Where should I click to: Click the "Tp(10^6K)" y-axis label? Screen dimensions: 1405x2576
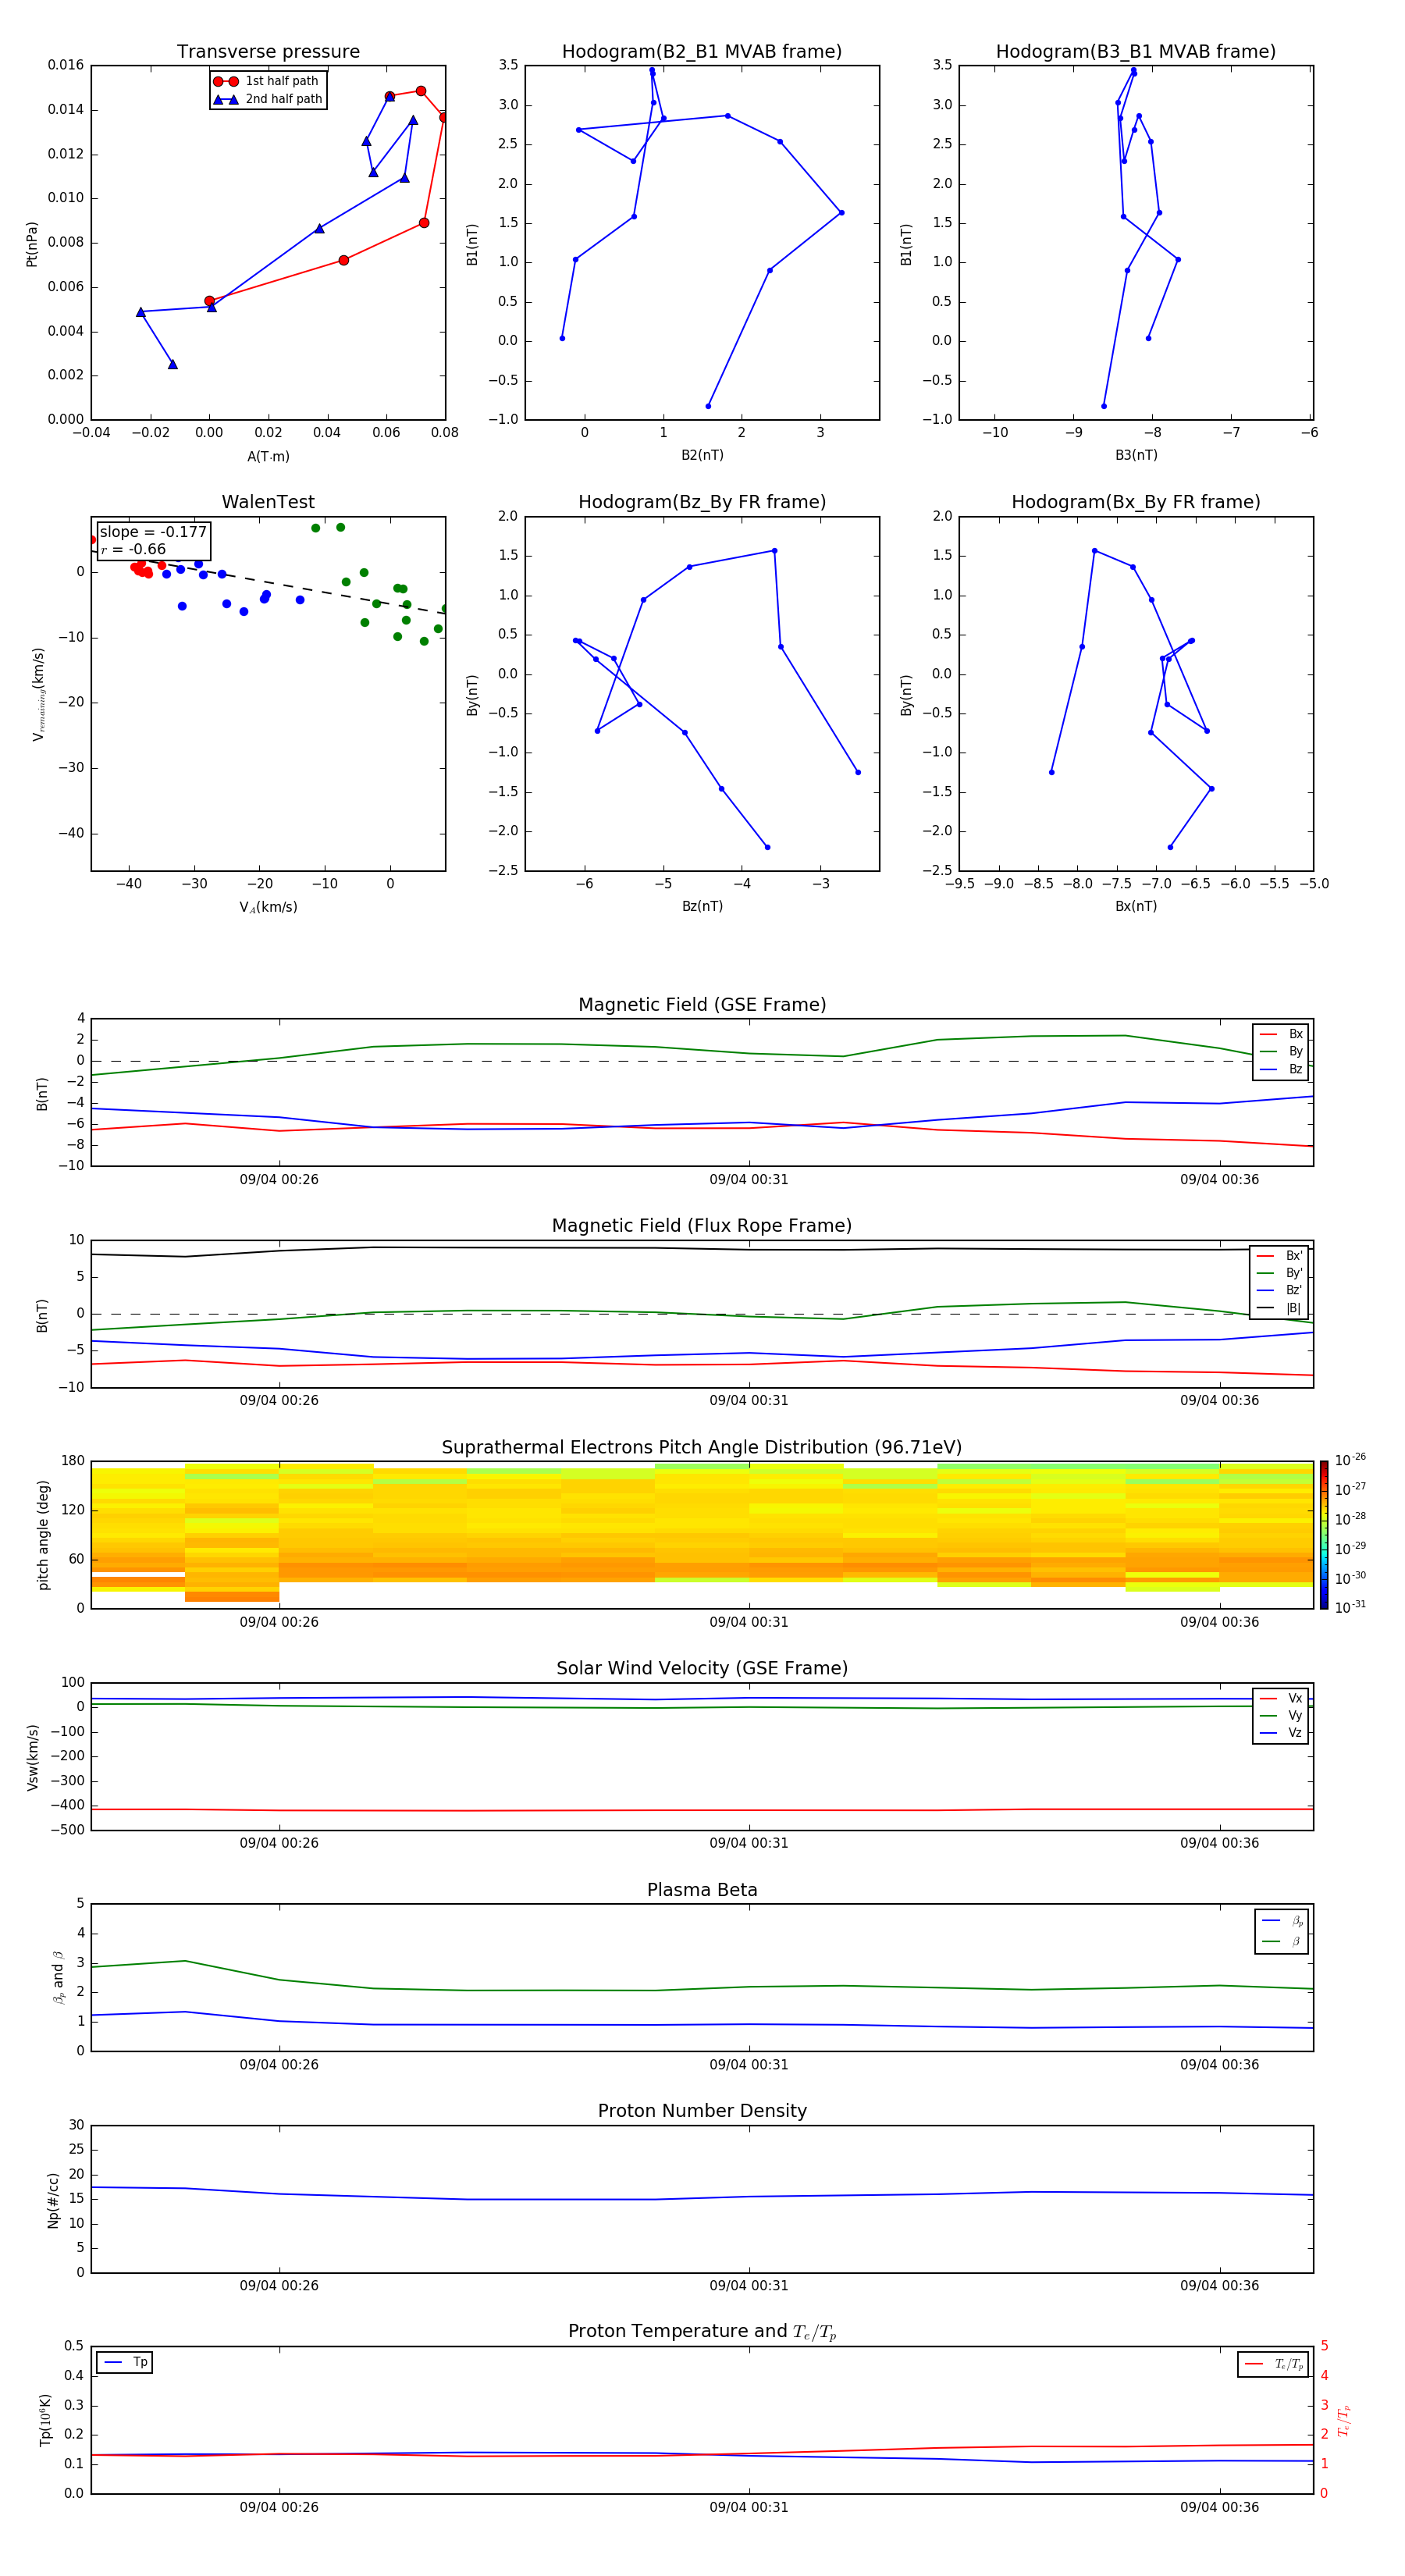tap(45, 2420)
